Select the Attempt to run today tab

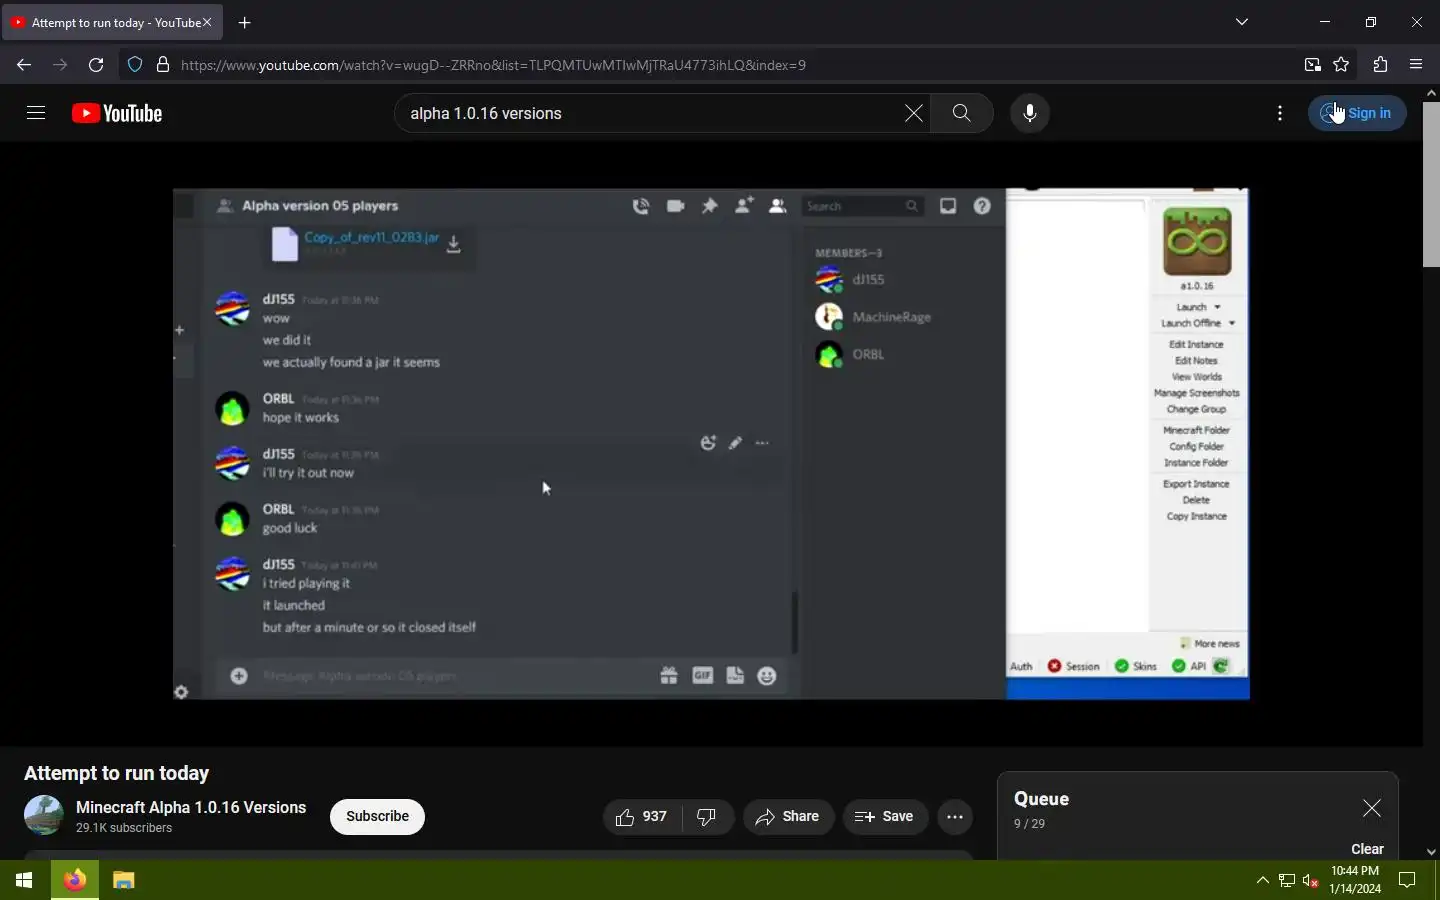point(112,22)
